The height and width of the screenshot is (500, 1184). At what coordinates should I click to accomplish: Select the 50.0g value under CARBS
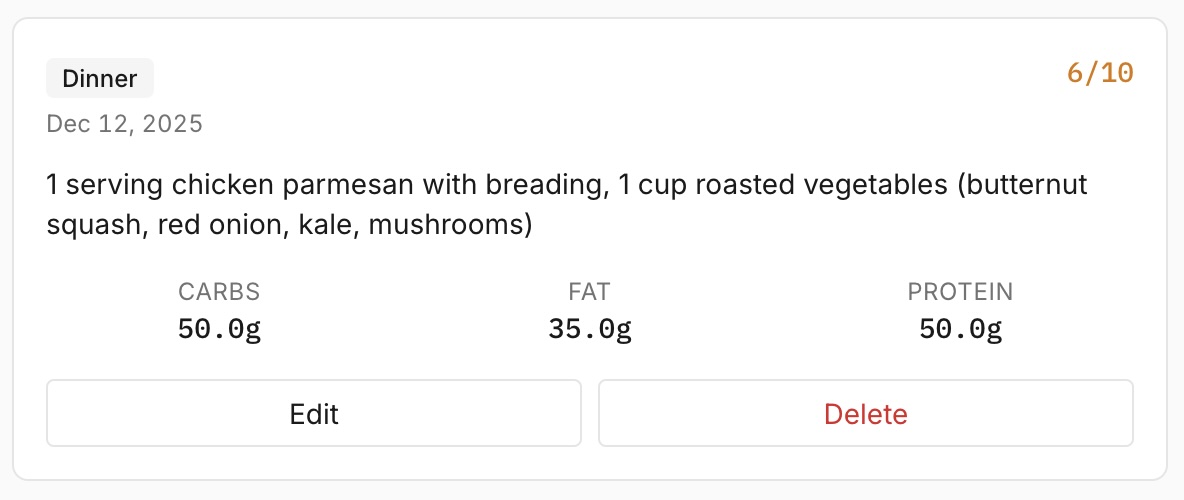[x=219, y=328]
